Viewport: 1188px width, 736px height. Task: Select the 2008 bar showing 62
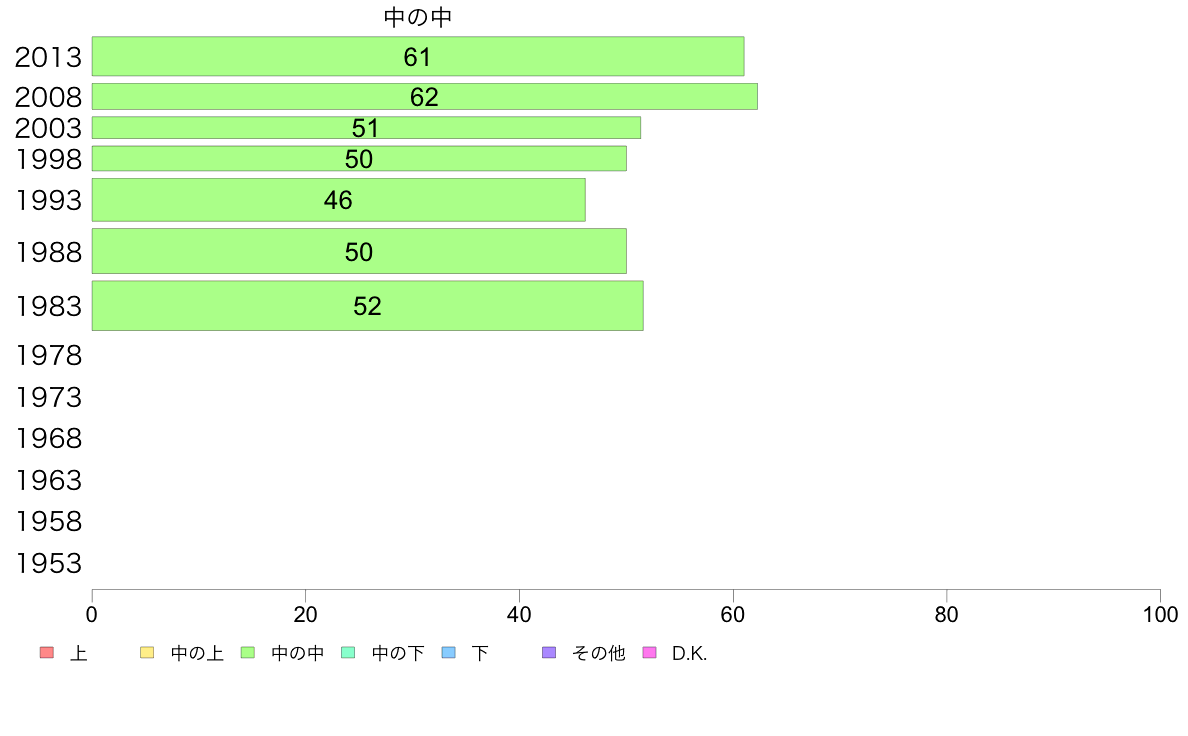coord(424,96)
